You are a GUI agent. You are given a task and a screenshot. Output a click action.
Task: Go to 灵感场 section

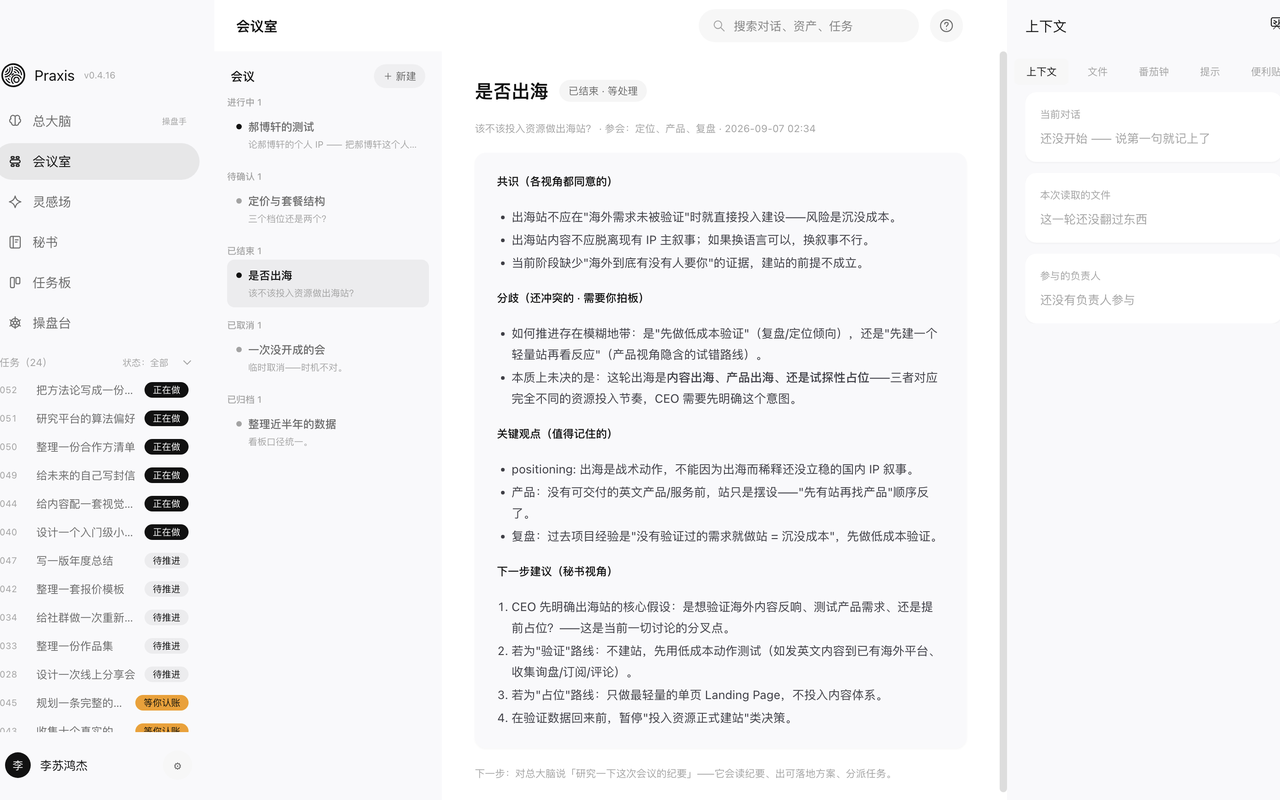98,202
